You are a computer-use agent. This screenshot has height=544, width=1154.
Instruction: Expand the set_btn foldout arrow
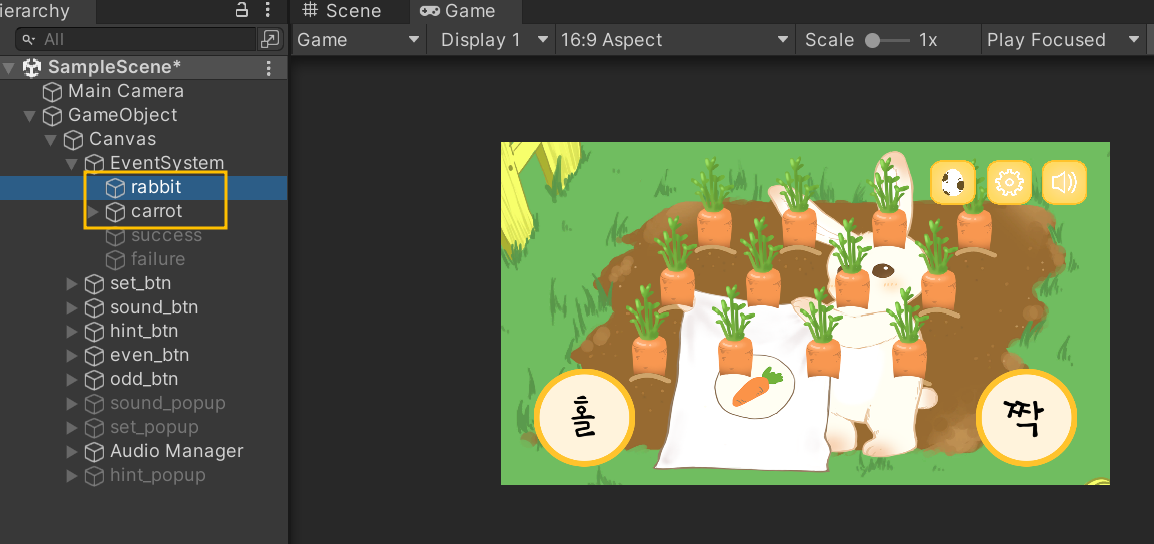coord(71,283)
